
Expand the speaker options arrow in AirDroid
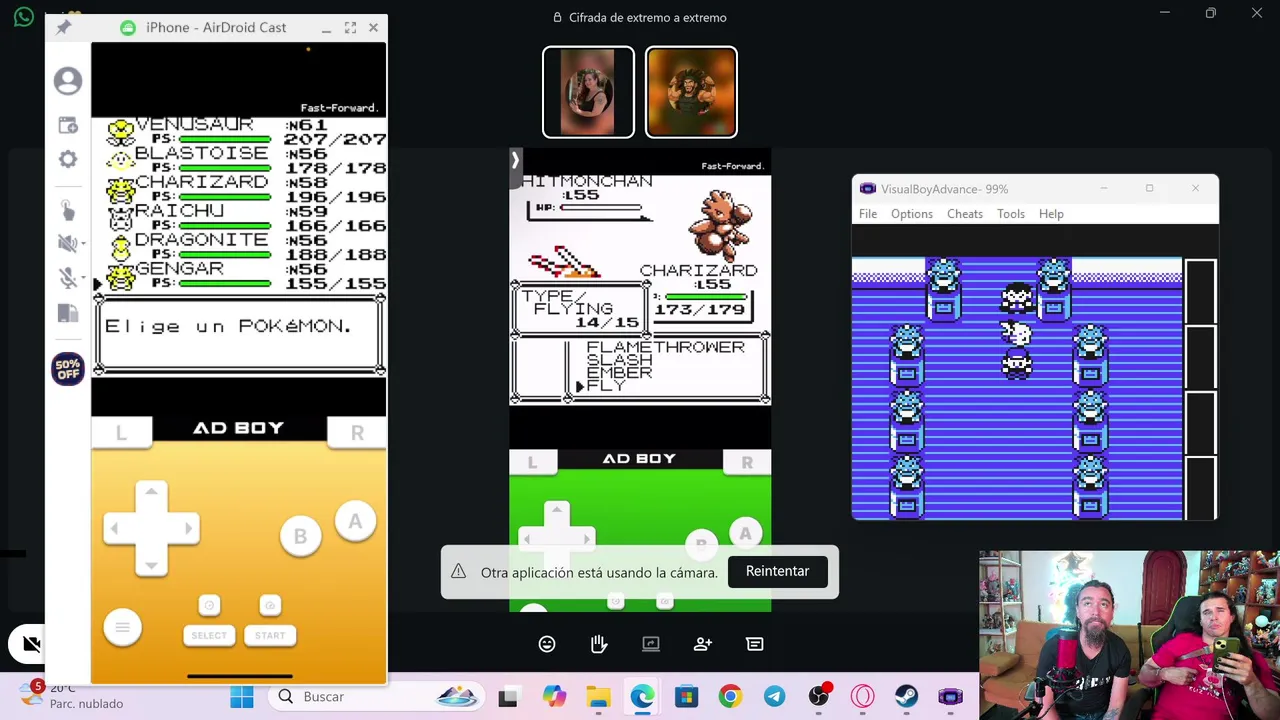[x=83, y=243]
